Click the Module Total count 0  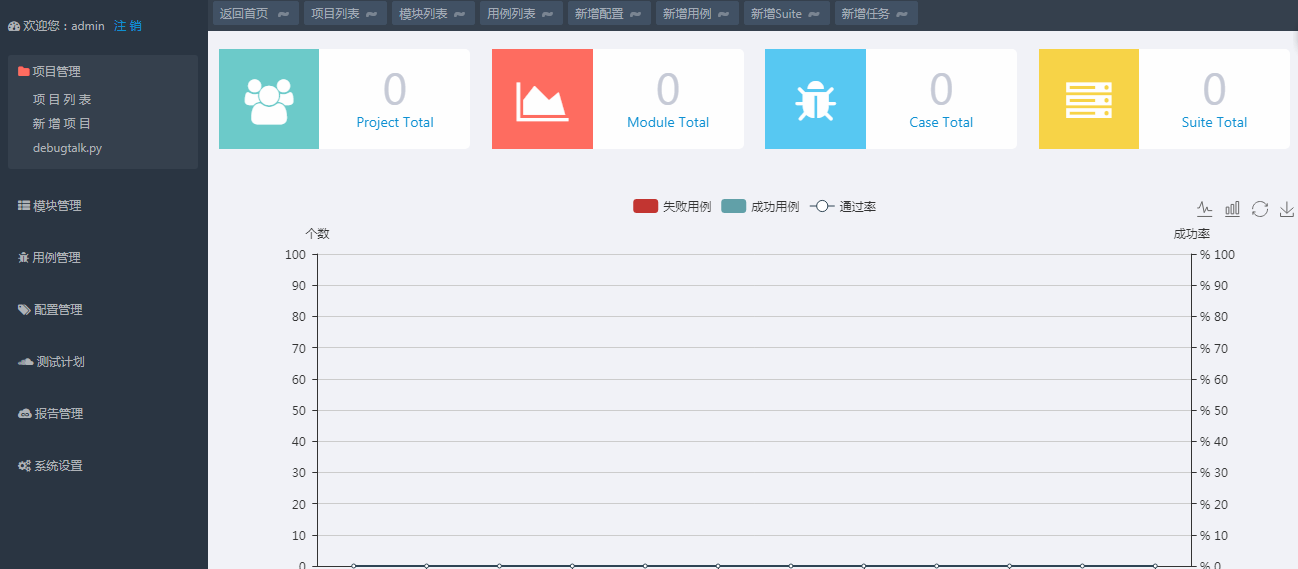(668, 89)
